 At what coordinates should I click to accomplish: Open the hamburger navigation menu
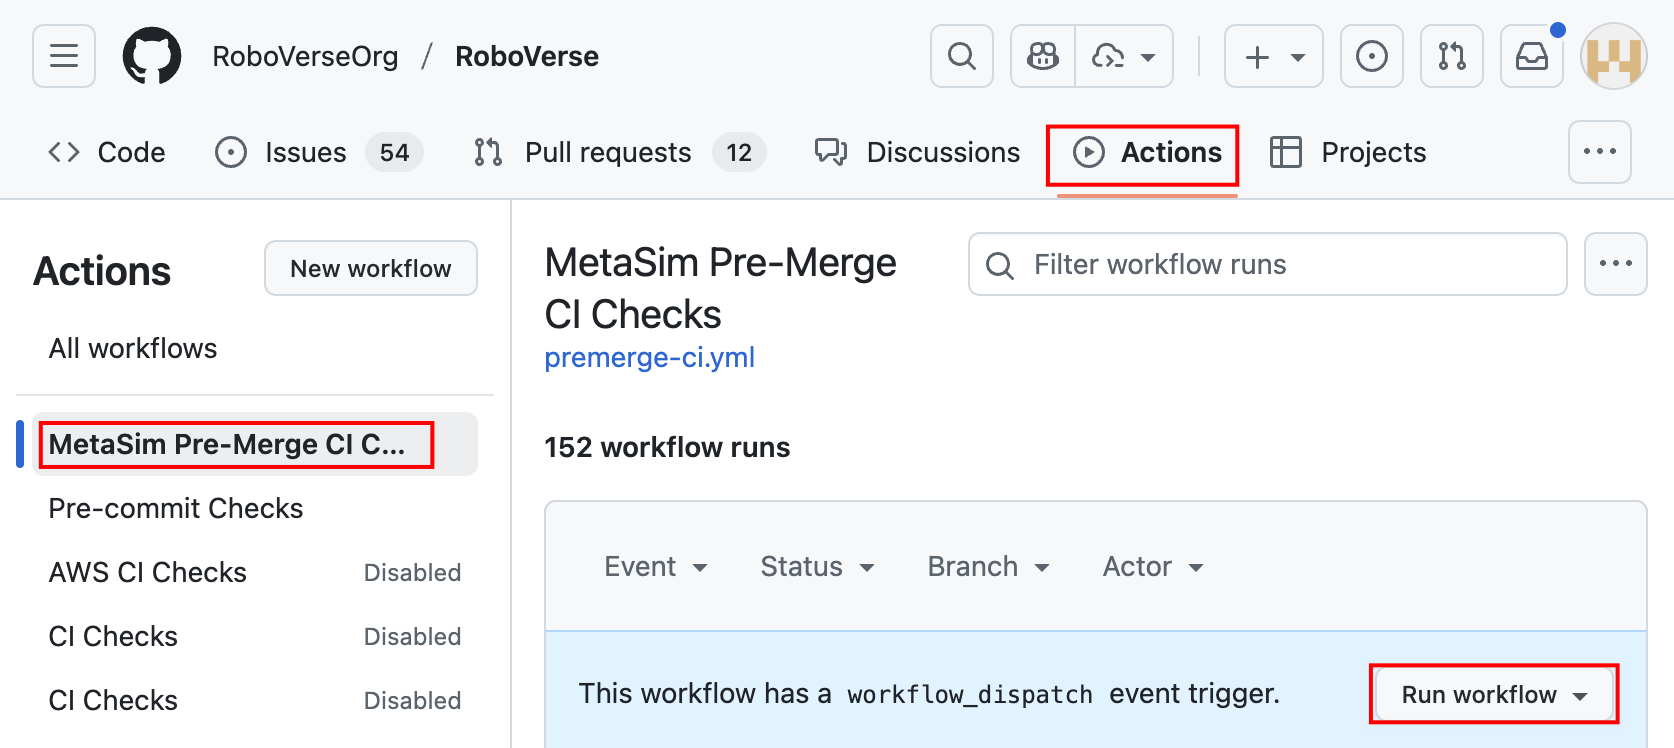pyautogui.click(x=64, y=56)
